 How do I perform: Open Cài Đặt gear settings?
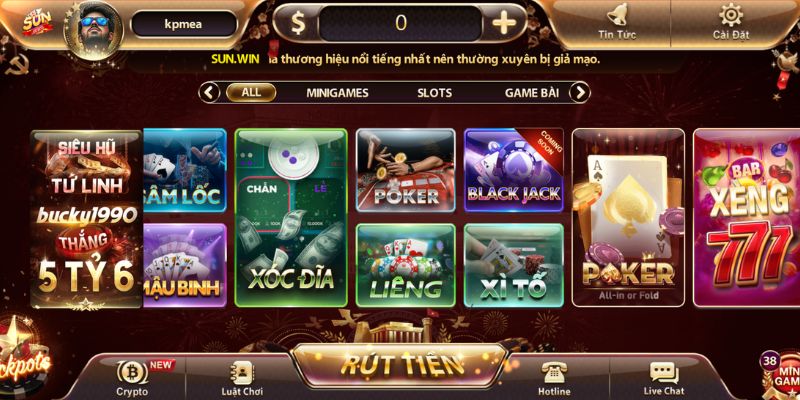(x=731, y=15)
